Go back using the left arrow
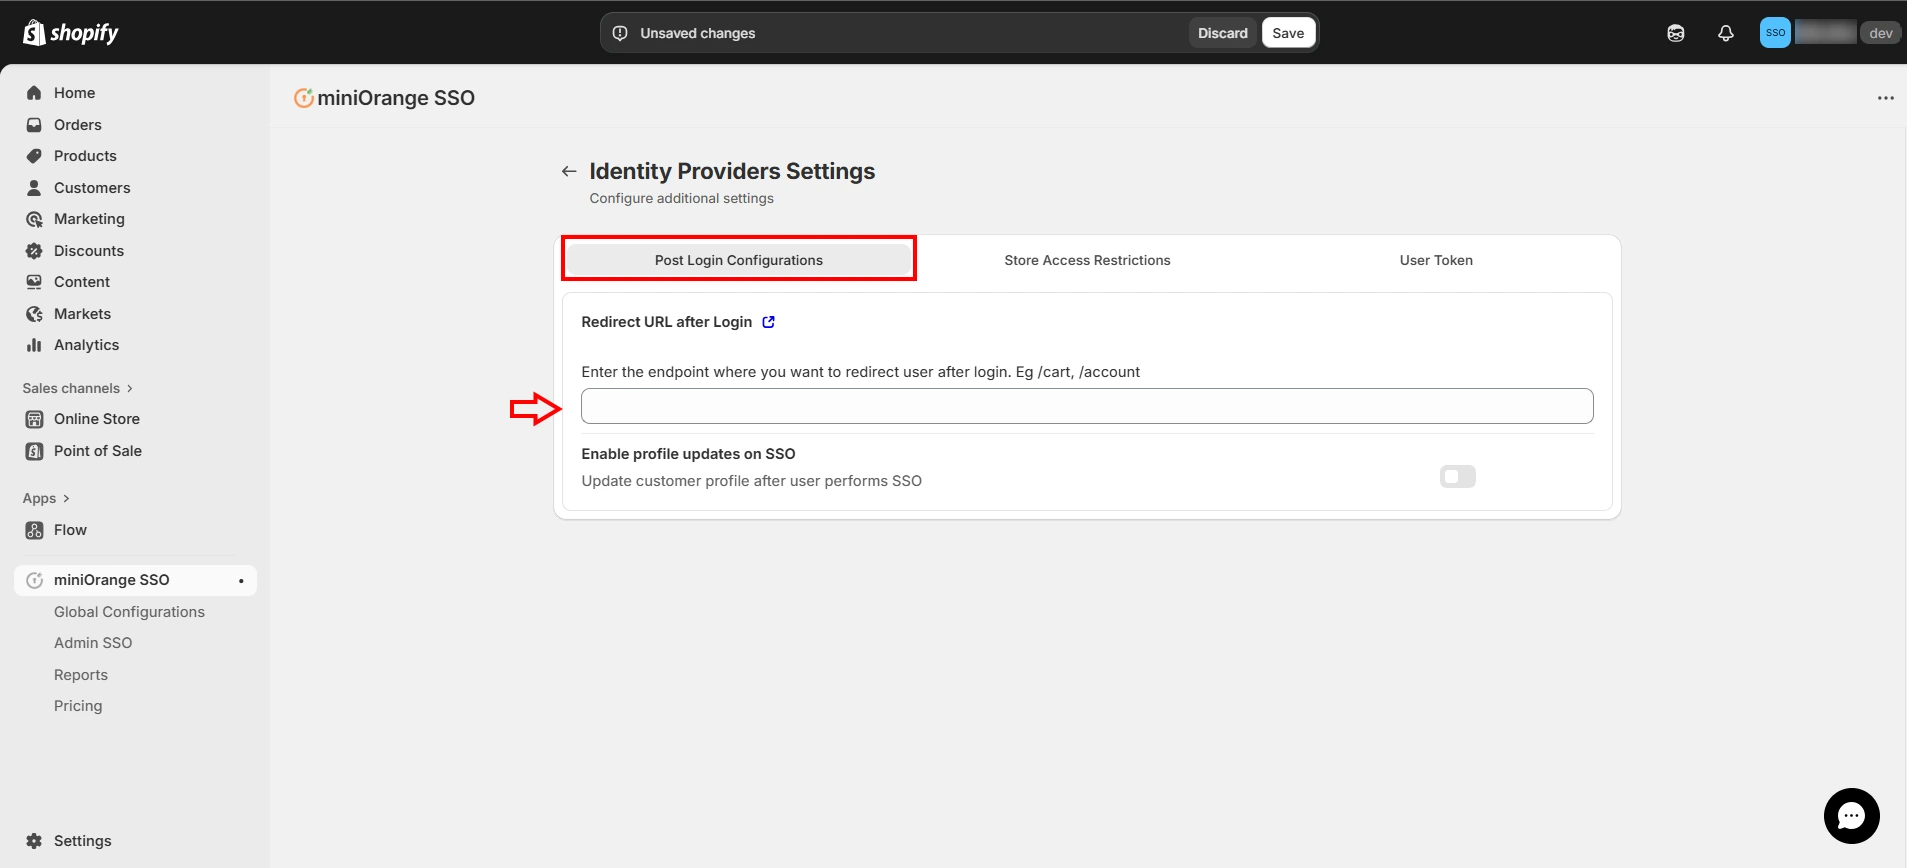The height and width of the screenshot is (868, 1907). (x=569, y=171)
